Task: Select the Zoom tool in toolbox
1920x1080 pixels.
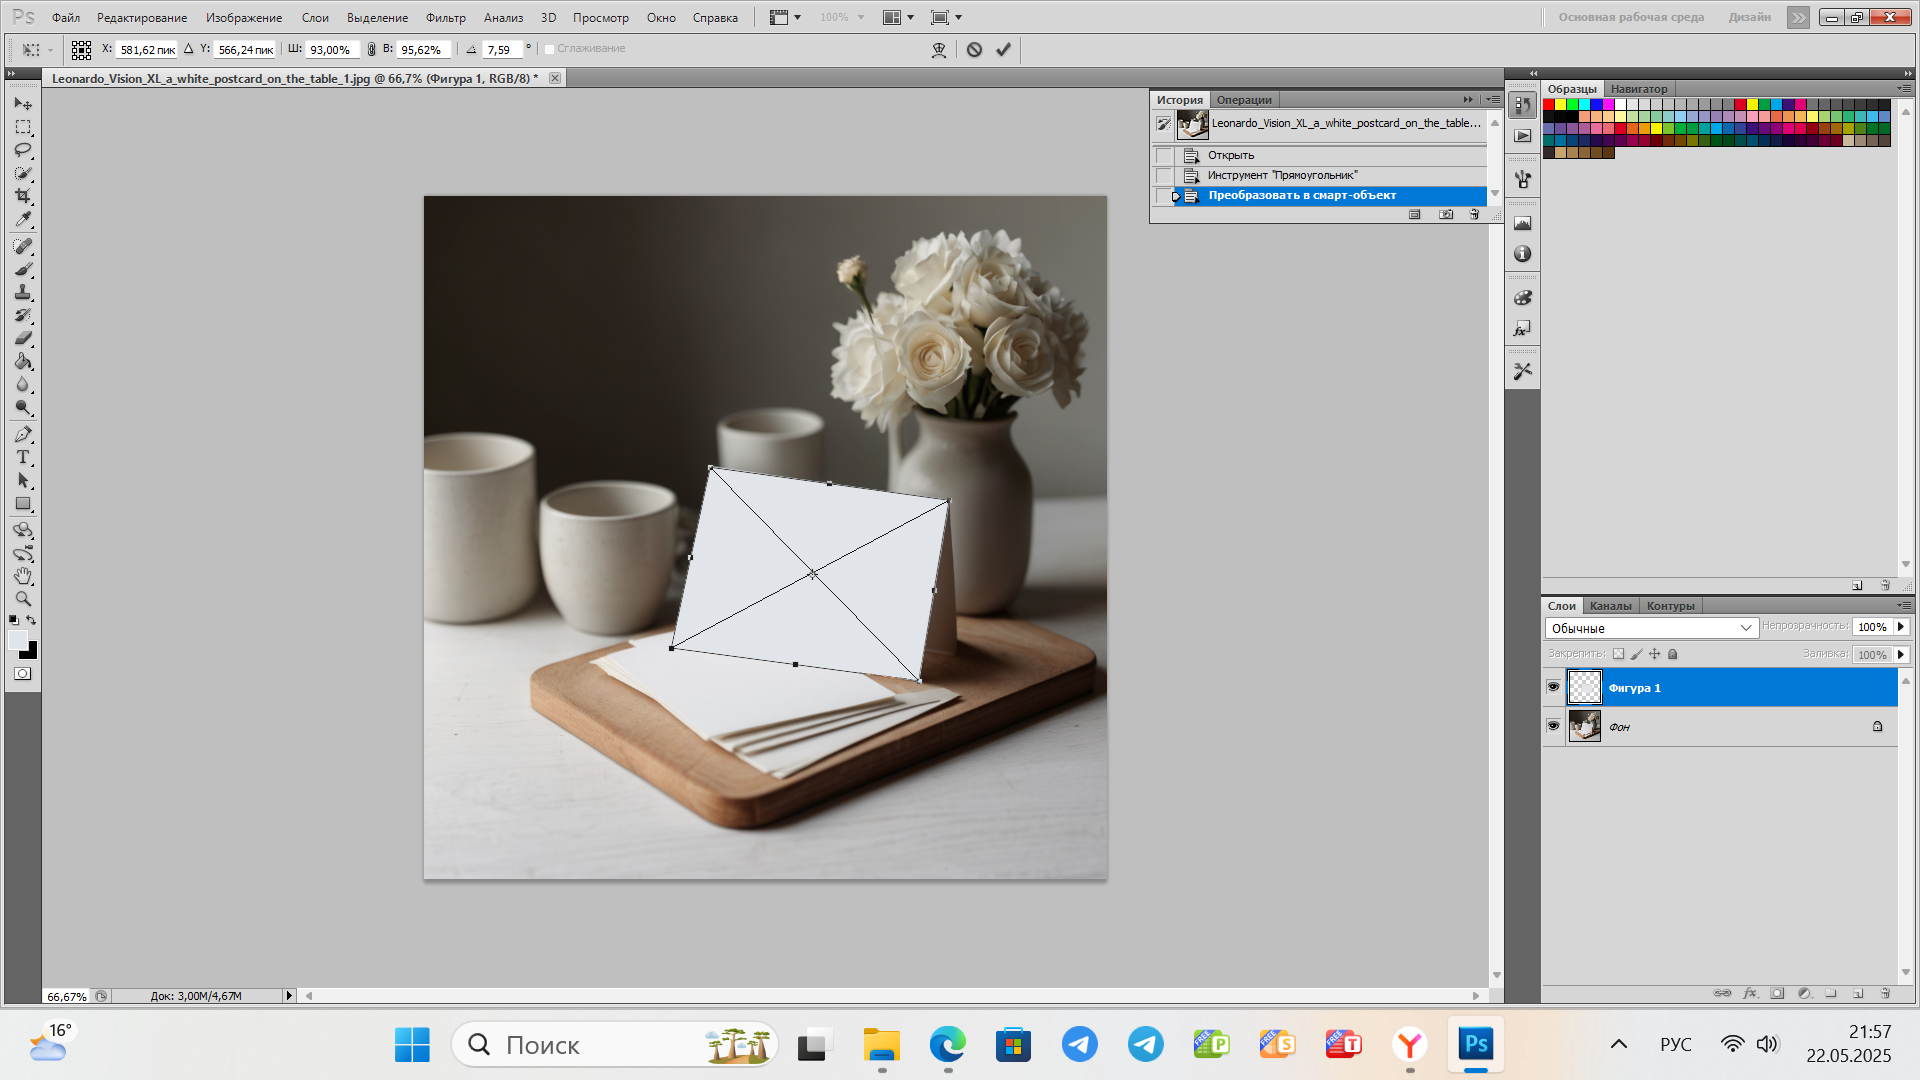Action: point(23,600)
